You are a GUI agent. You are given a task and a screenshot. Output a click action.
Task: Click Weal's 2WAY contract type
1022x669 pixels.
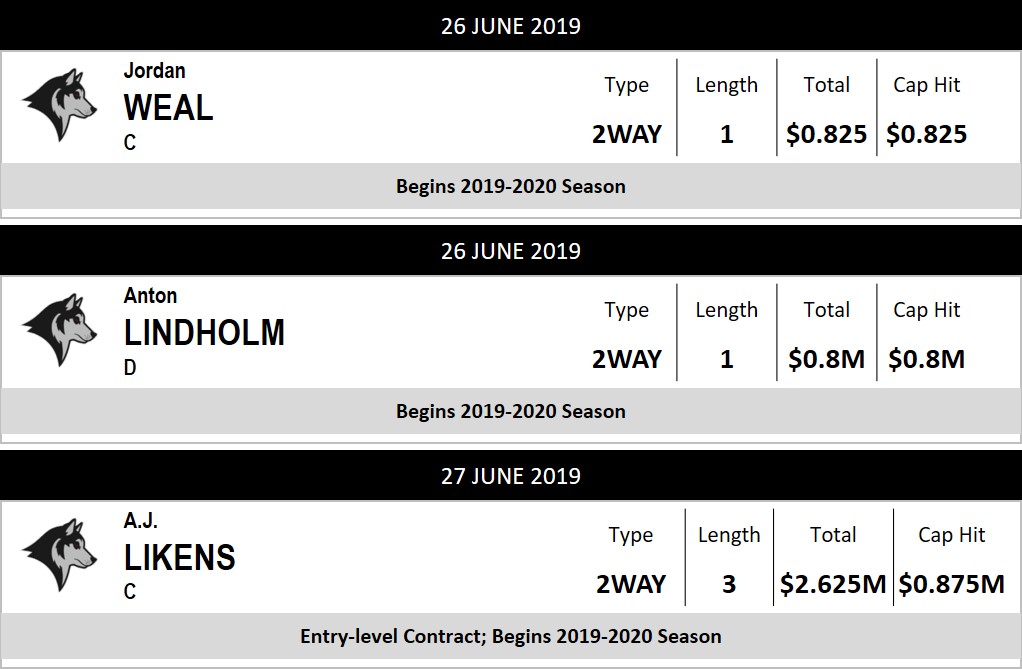(627, 134)
